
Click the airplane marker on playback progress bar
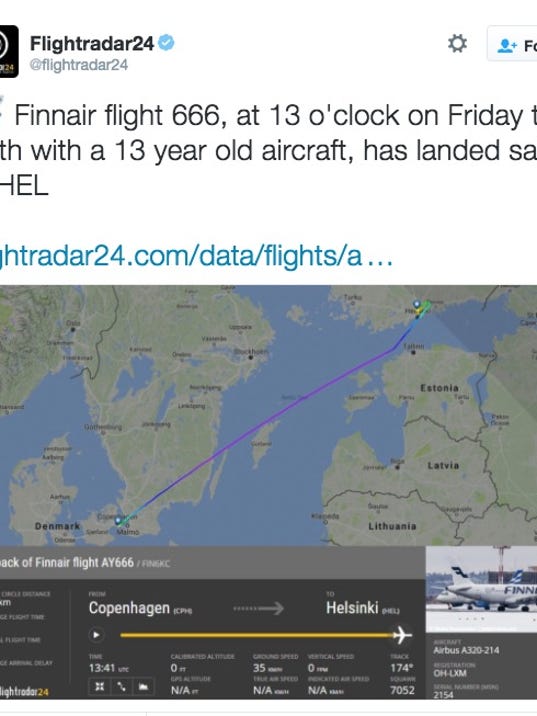402,635
